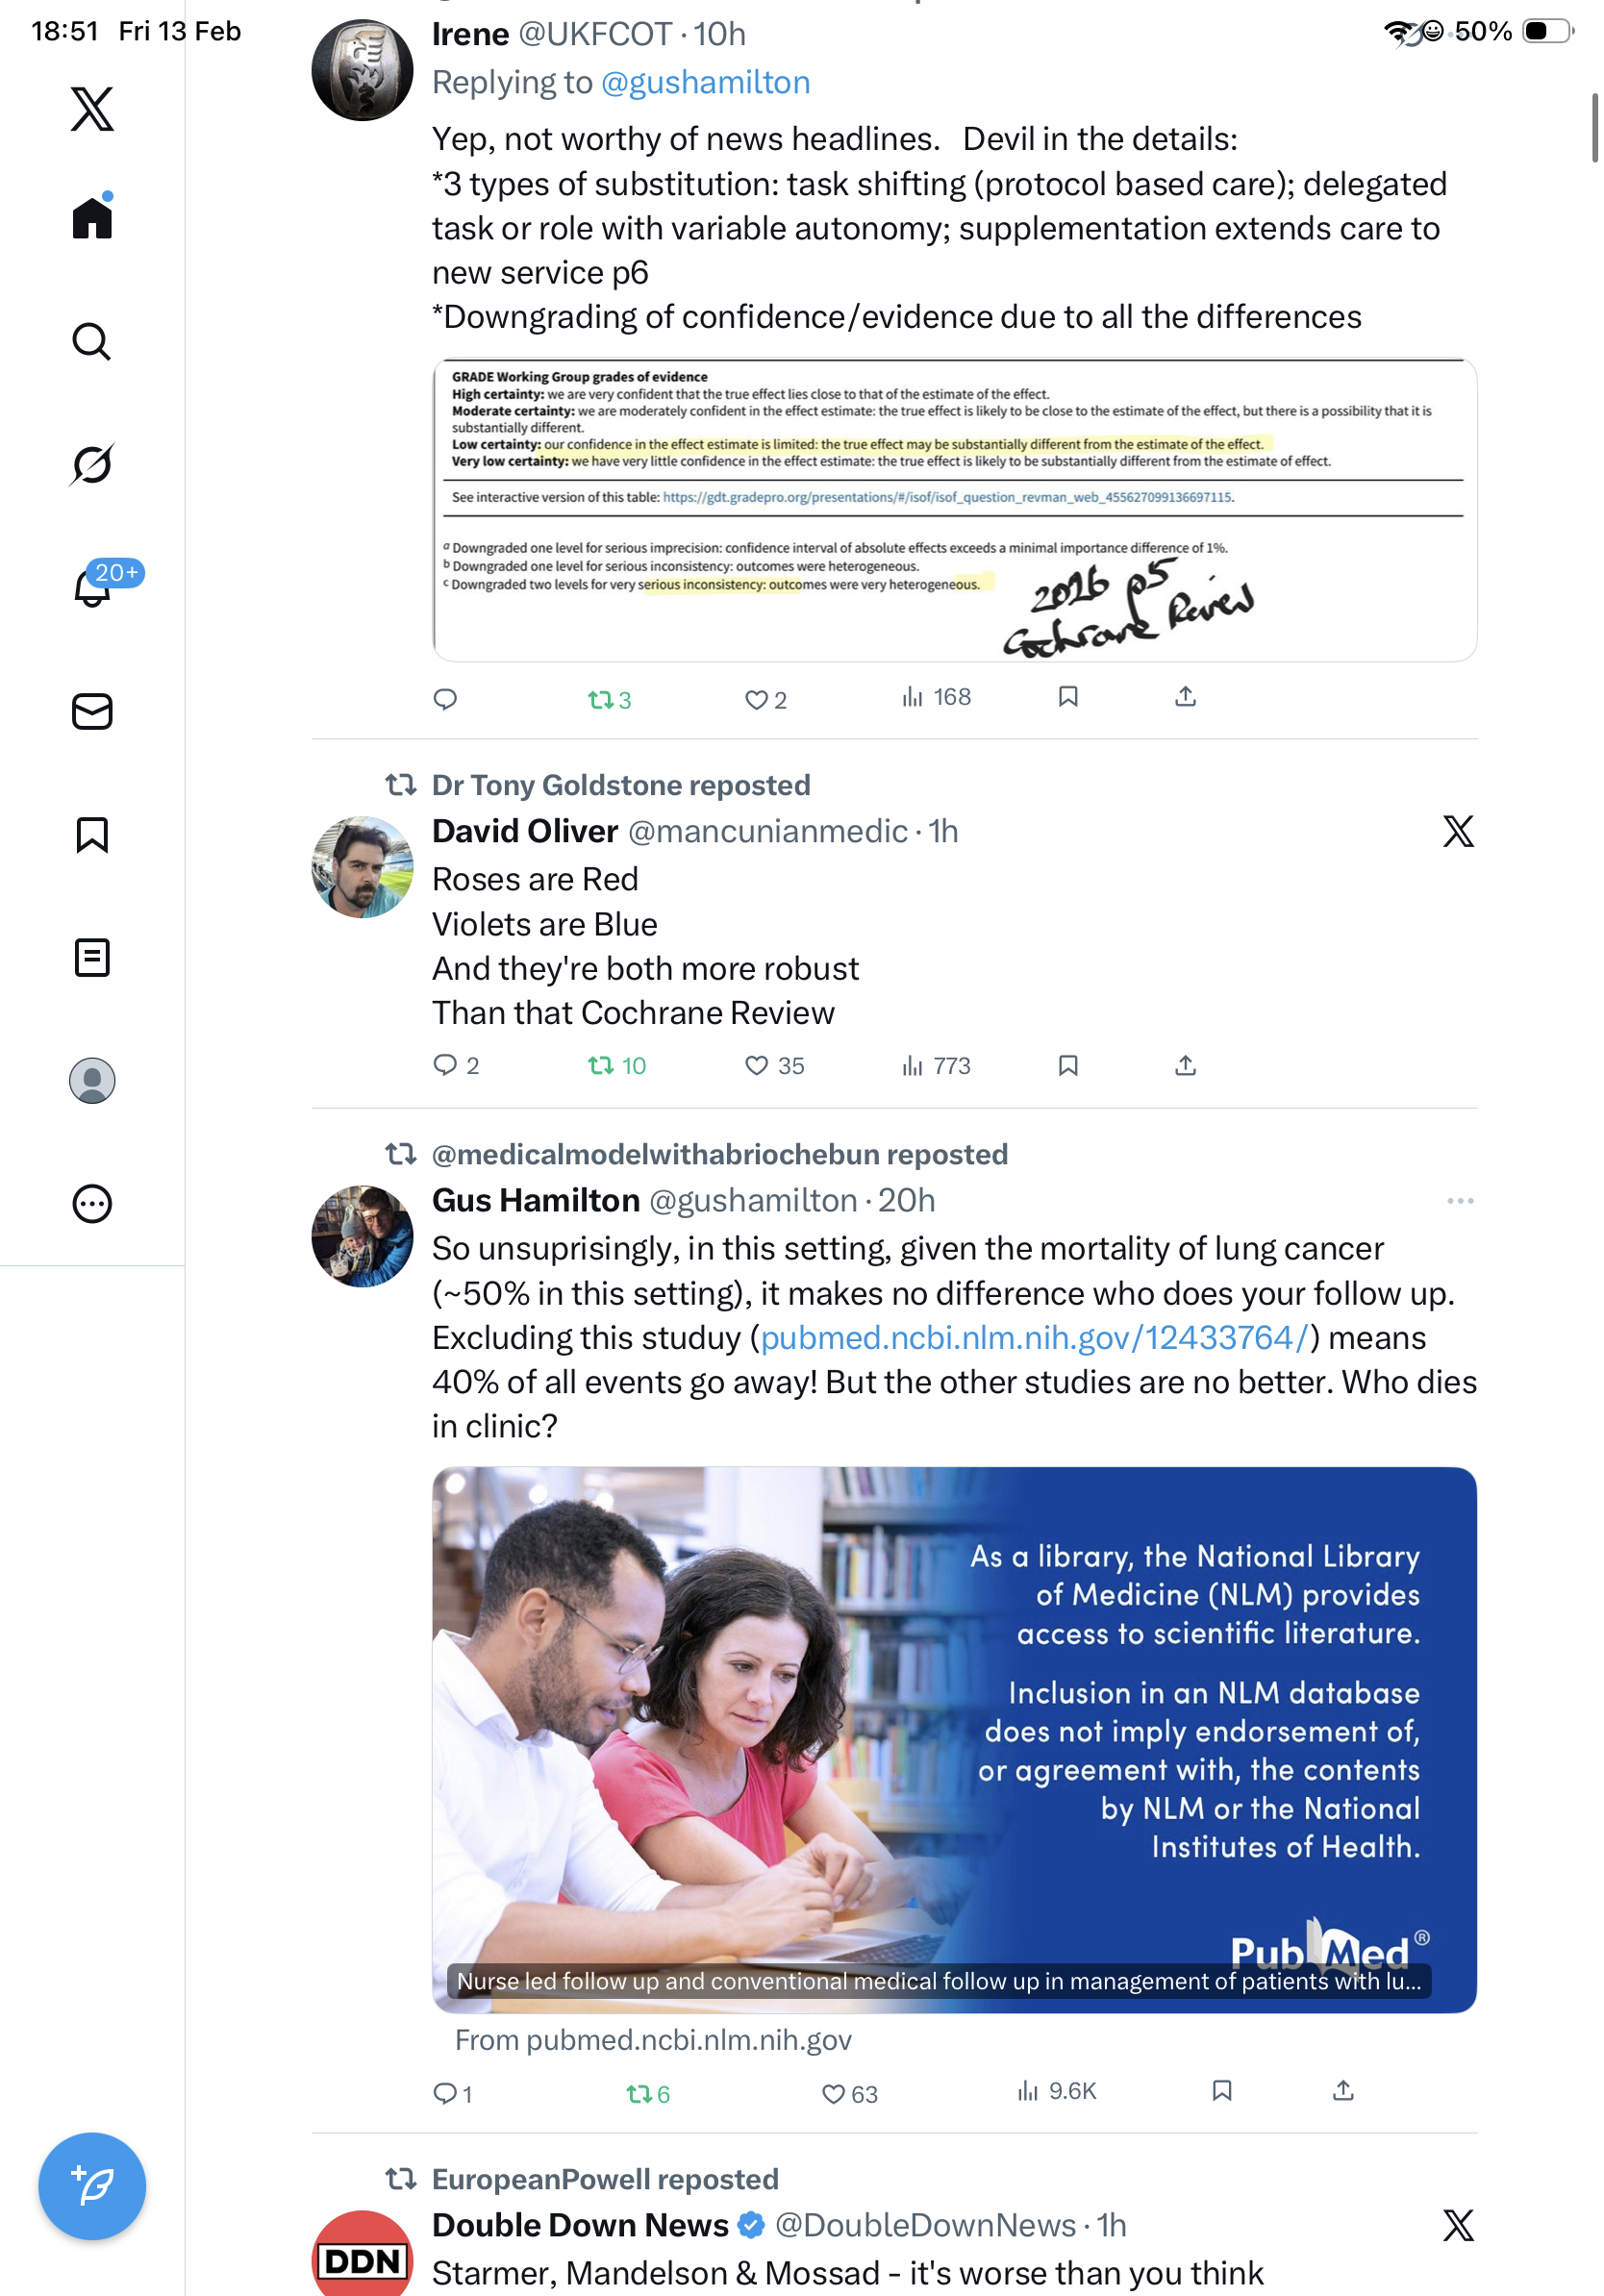Open the pubmed.ncbi.nlm.nih.gov/12433764 link
The height and width of the screenshot is (2296, 1604).
pyautogui.click(x=1034, y=1337)
